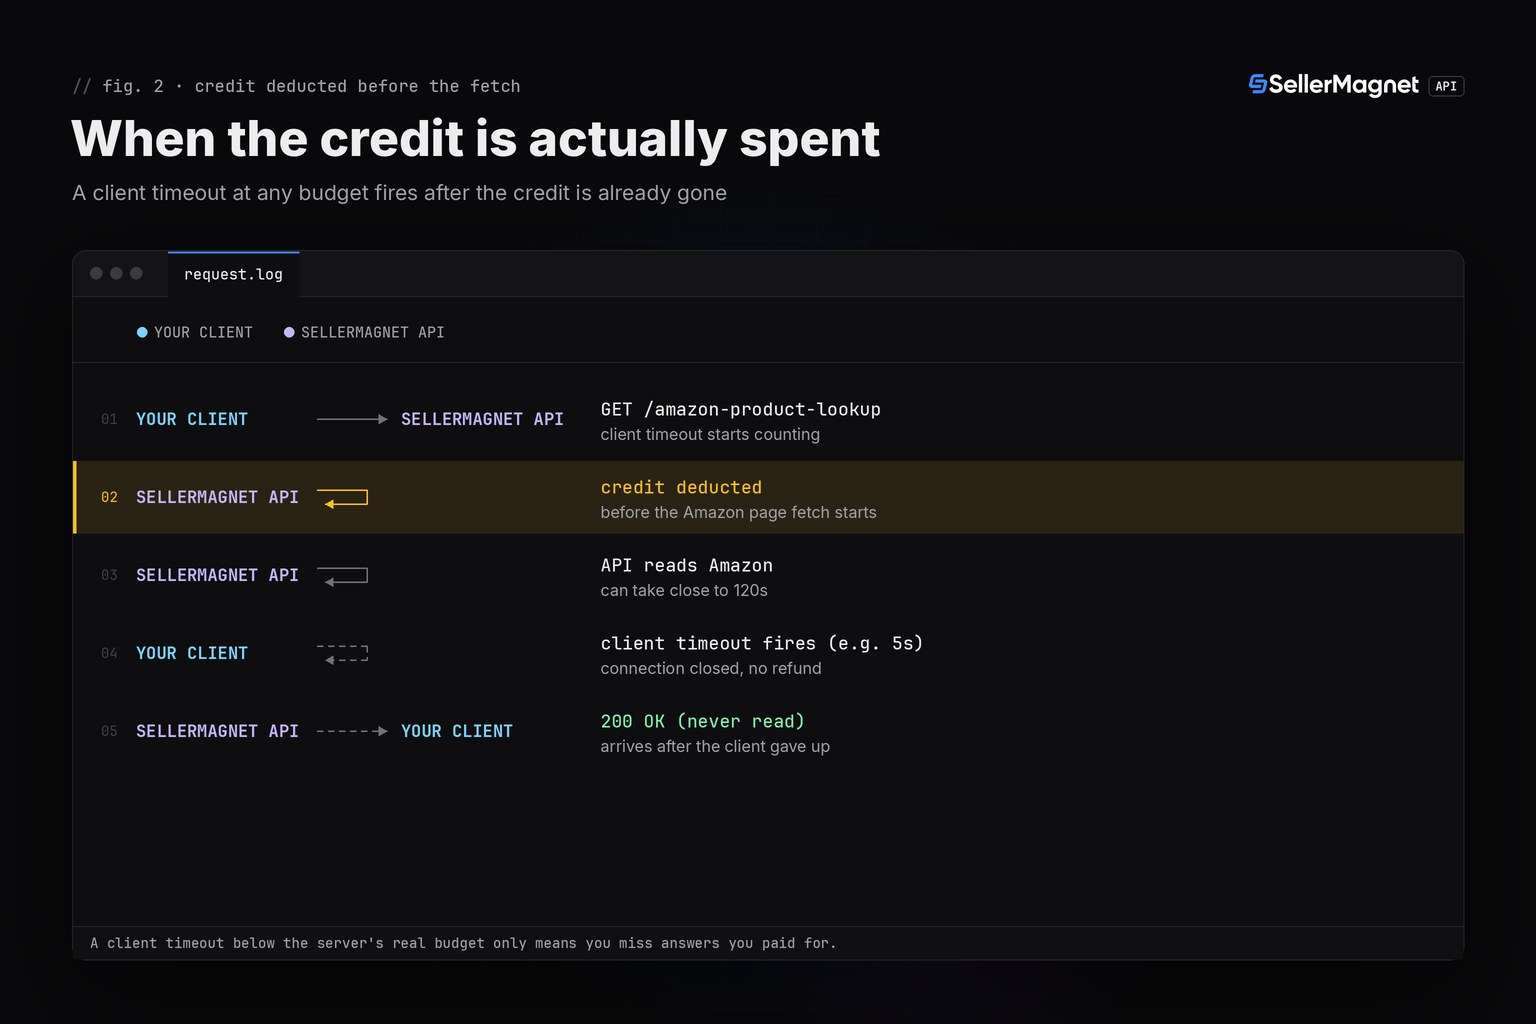Click the SELLERMAGNET API label in row 03

[x=217, y=575]
